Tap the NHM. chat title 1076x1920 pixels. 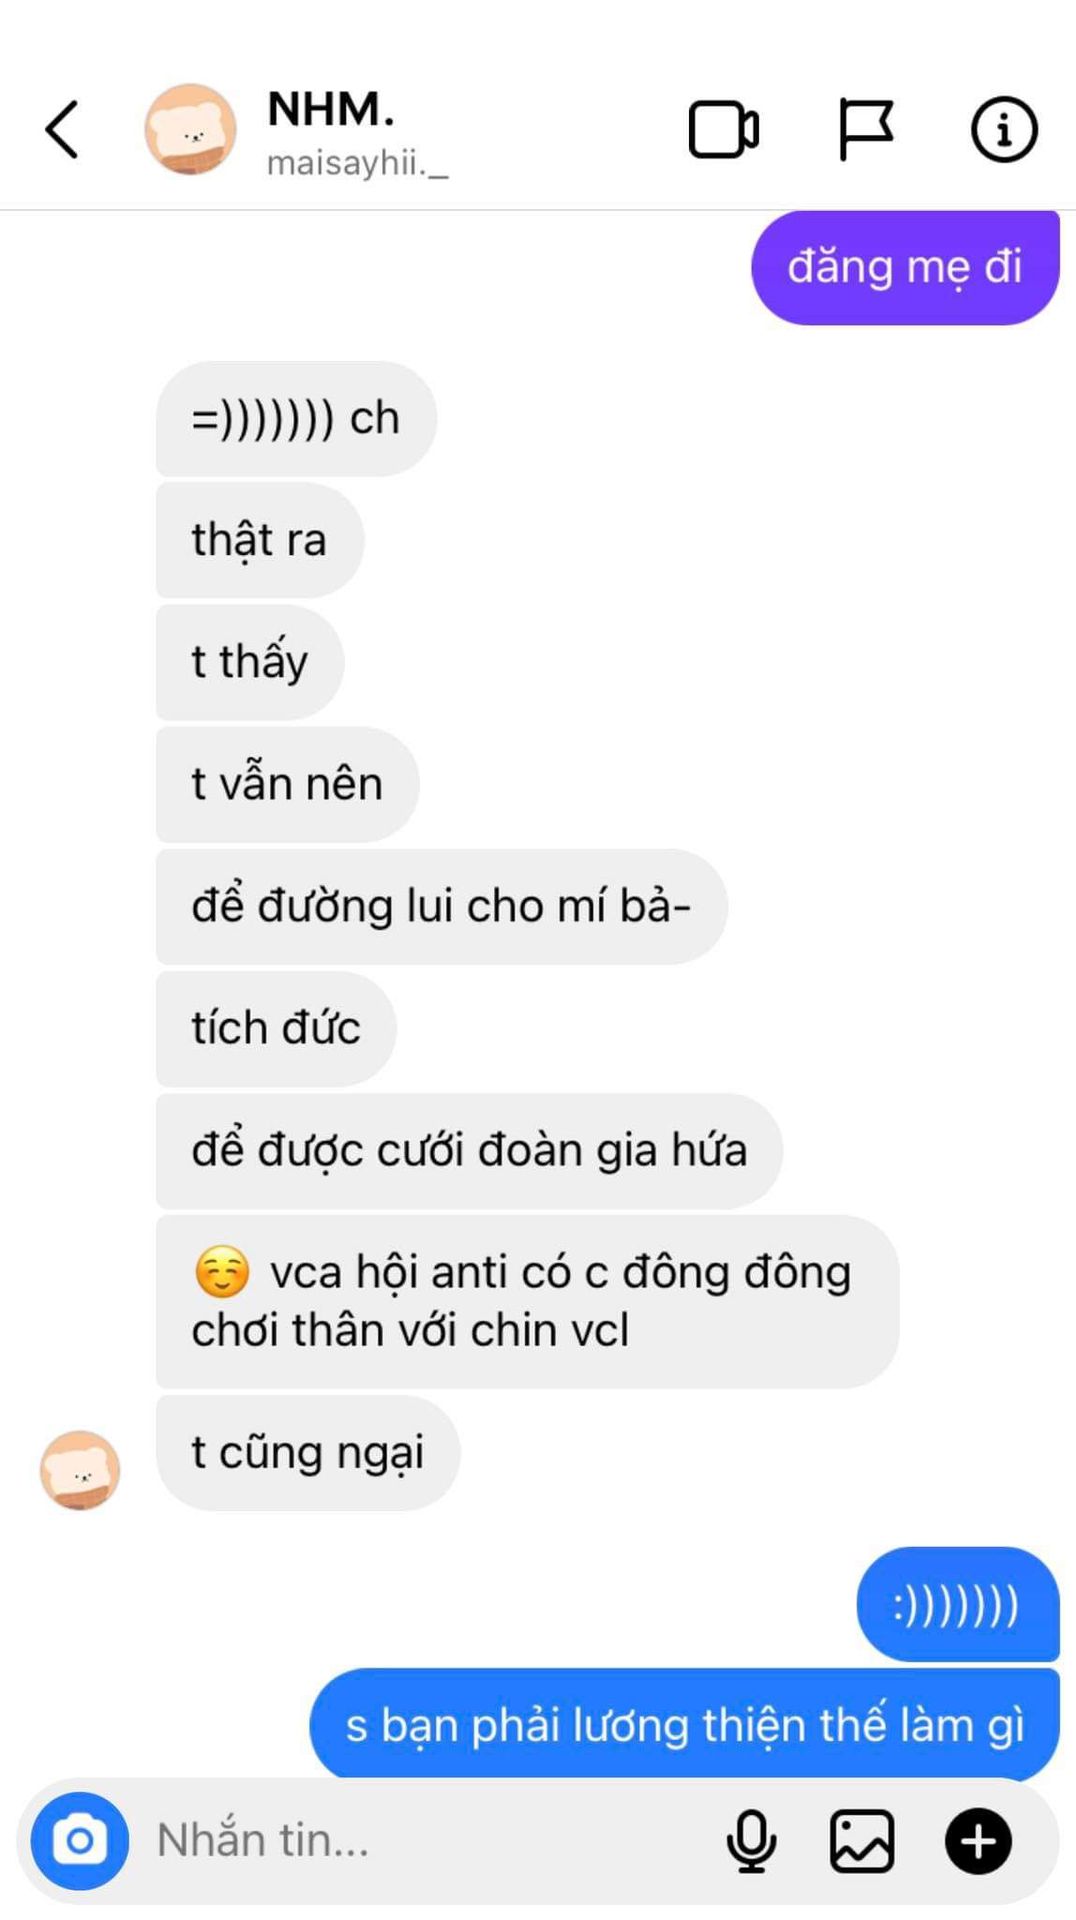point(331,108)
